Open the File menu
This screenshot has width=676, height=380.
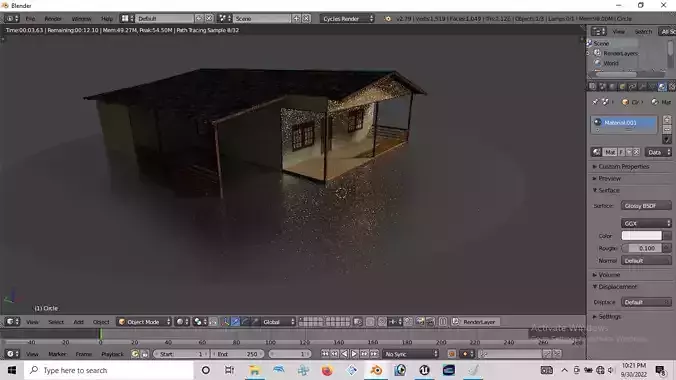(x=30, y=19)
